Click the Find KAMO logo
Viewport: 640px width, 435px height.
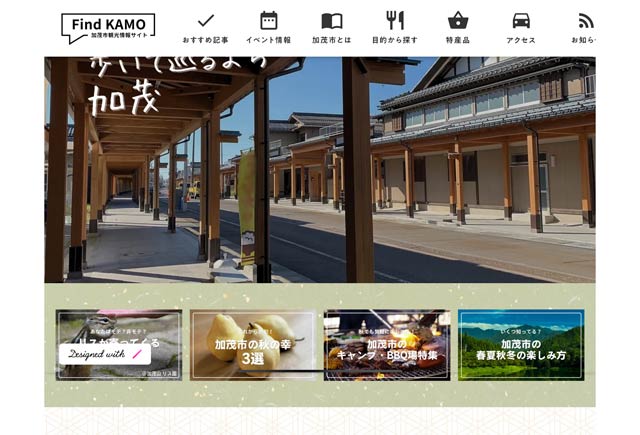[x=108, y=28]
